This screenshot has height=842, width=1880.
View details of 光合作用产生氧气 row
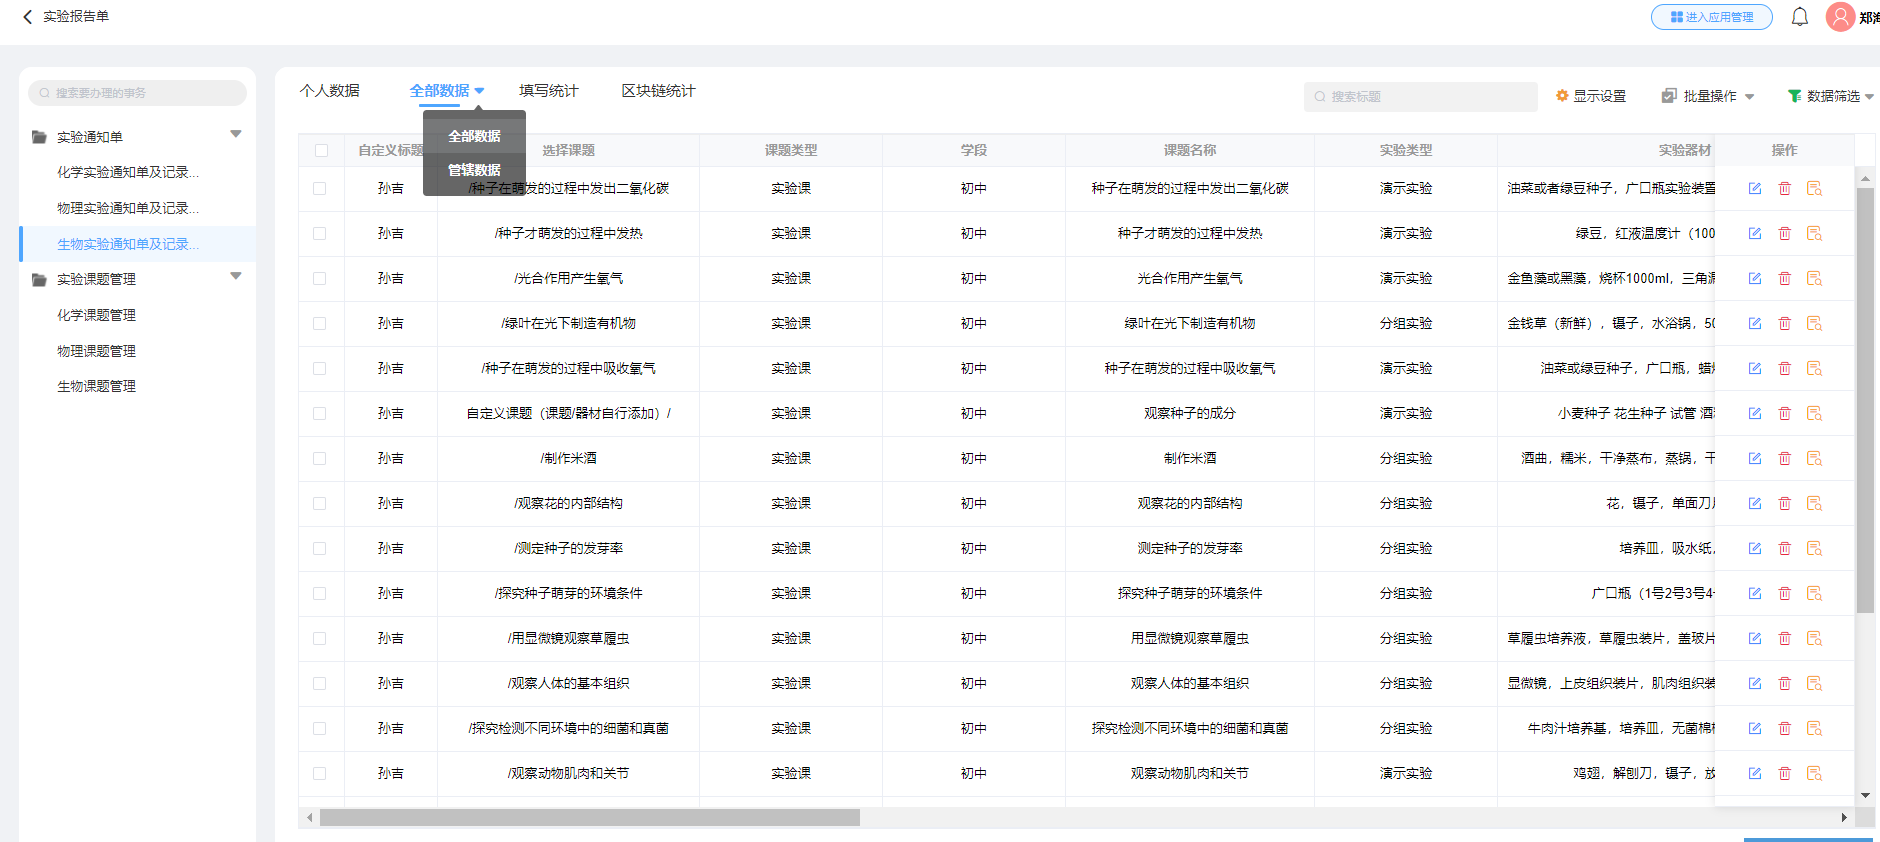pyautogui.click(x=1815, y=278)
